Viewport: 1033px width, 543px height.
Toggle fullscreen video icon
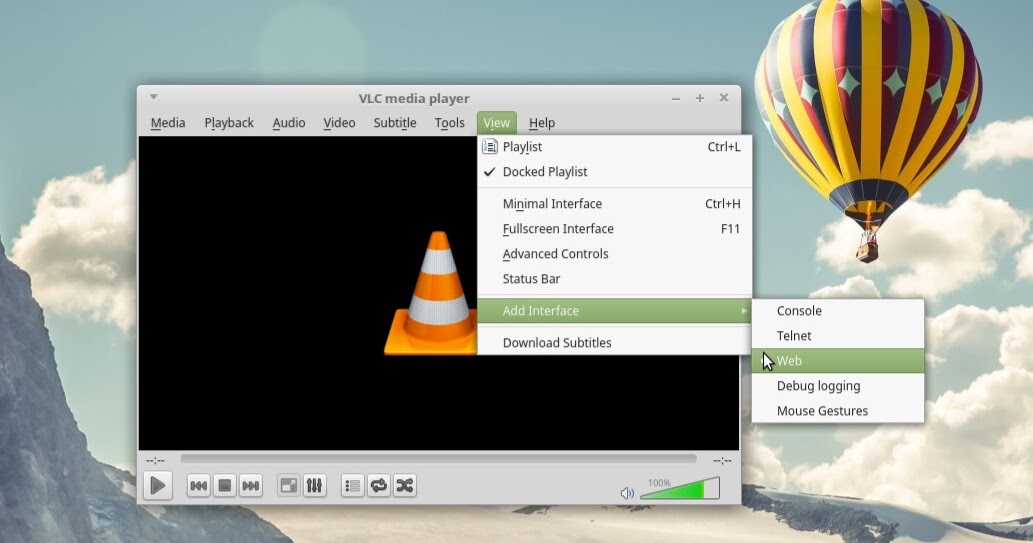coord(288,486)
